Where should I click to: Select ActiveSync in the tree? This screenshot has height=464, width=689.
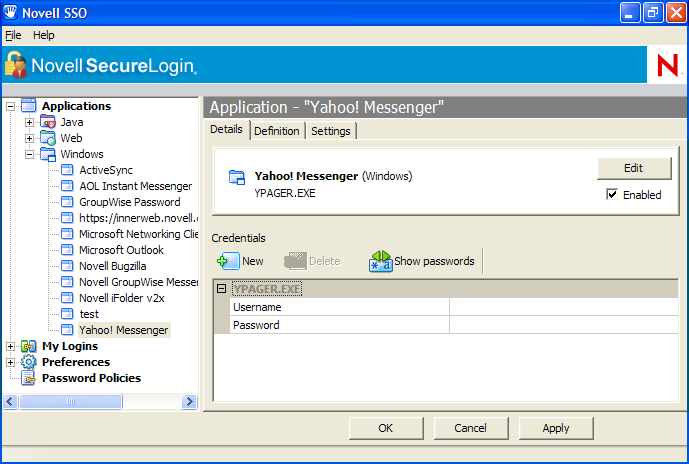106,170
